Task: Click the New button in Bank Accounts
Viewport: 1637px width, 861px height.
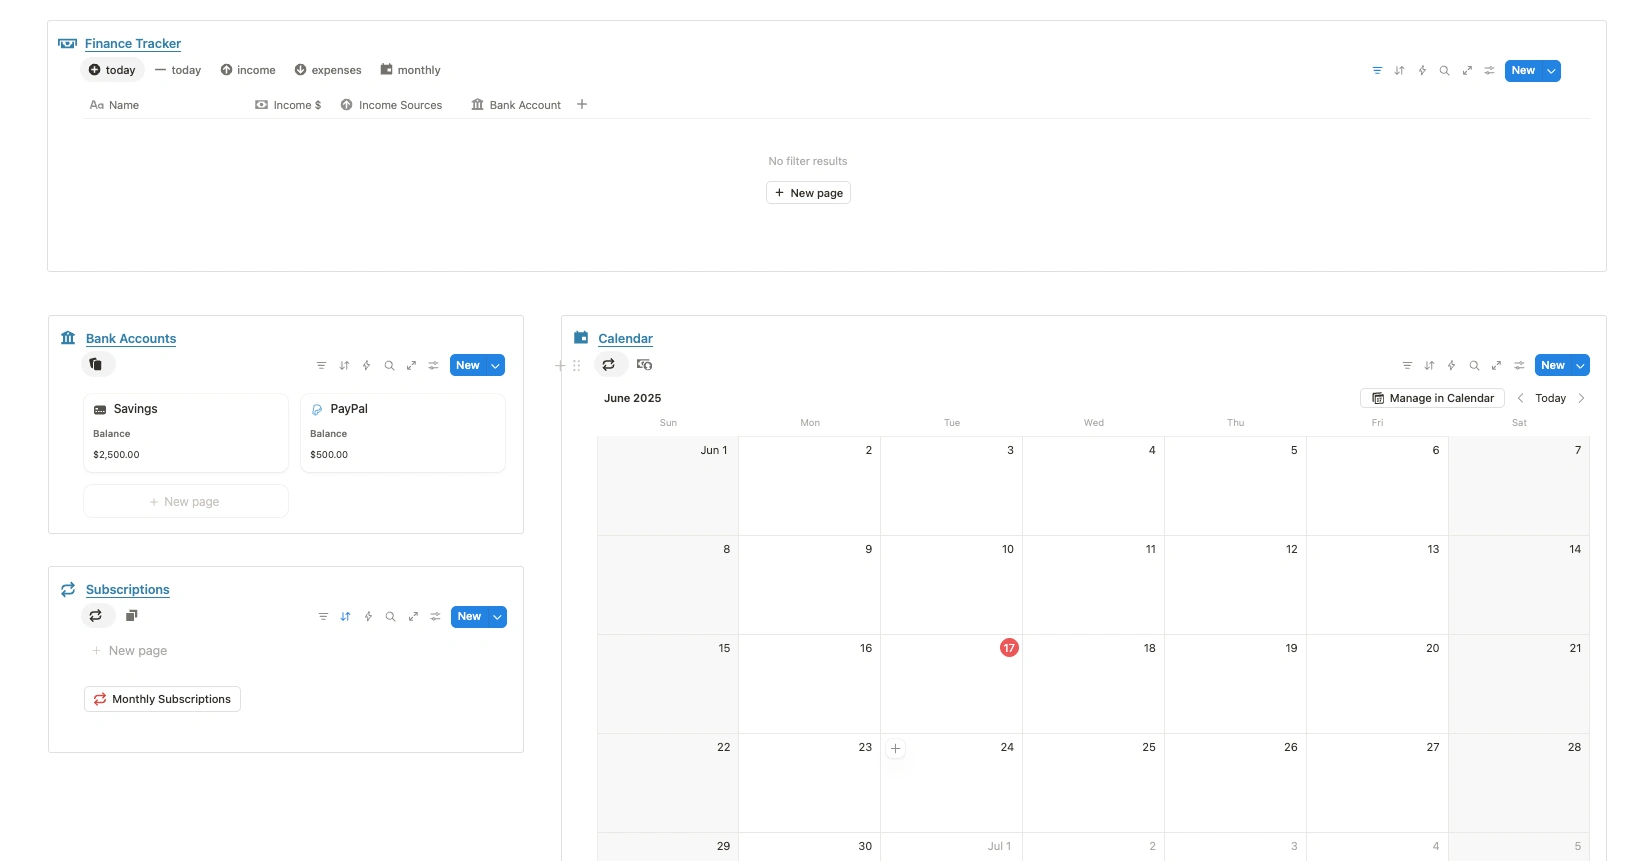Action: click(x=468, y=366)
